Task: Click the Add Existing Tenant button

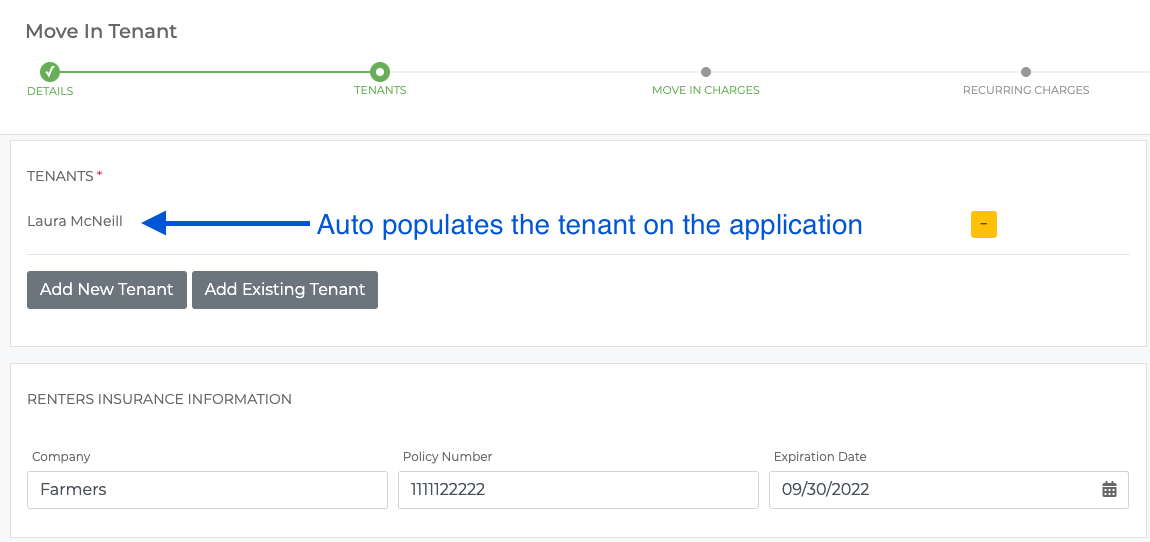Action: coord(285,290)
